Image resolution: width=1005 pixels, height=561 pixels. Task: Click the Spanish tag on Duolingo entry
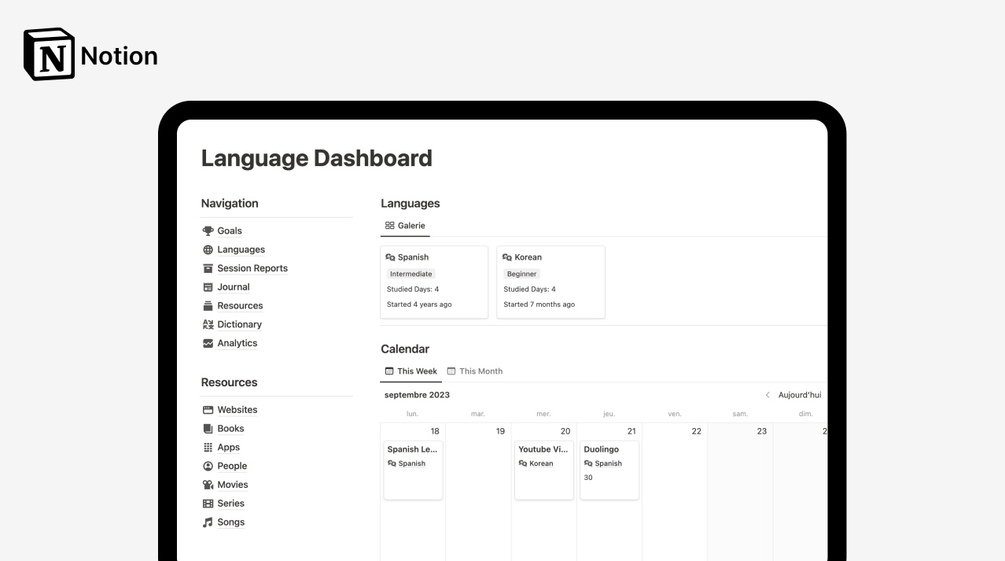click(603, 464)
